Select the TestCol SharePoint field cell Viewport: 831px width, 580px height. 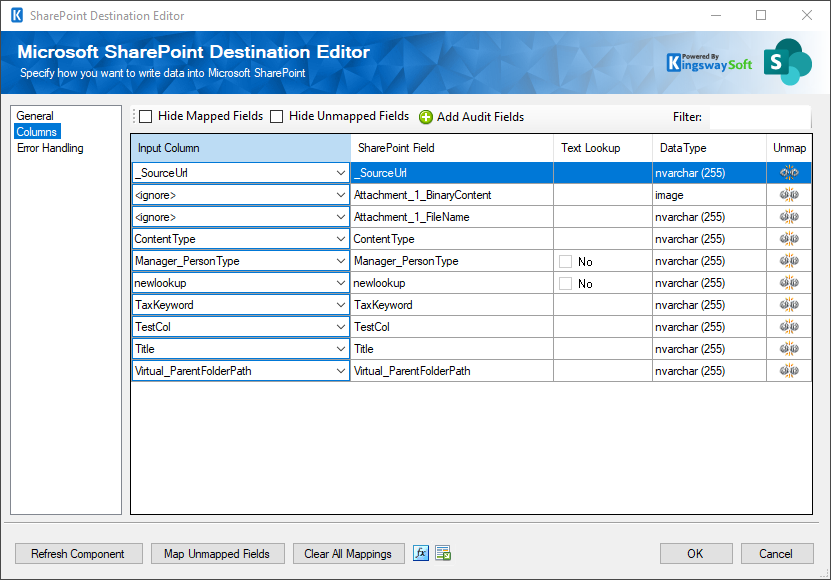click(x=452, y=327)
